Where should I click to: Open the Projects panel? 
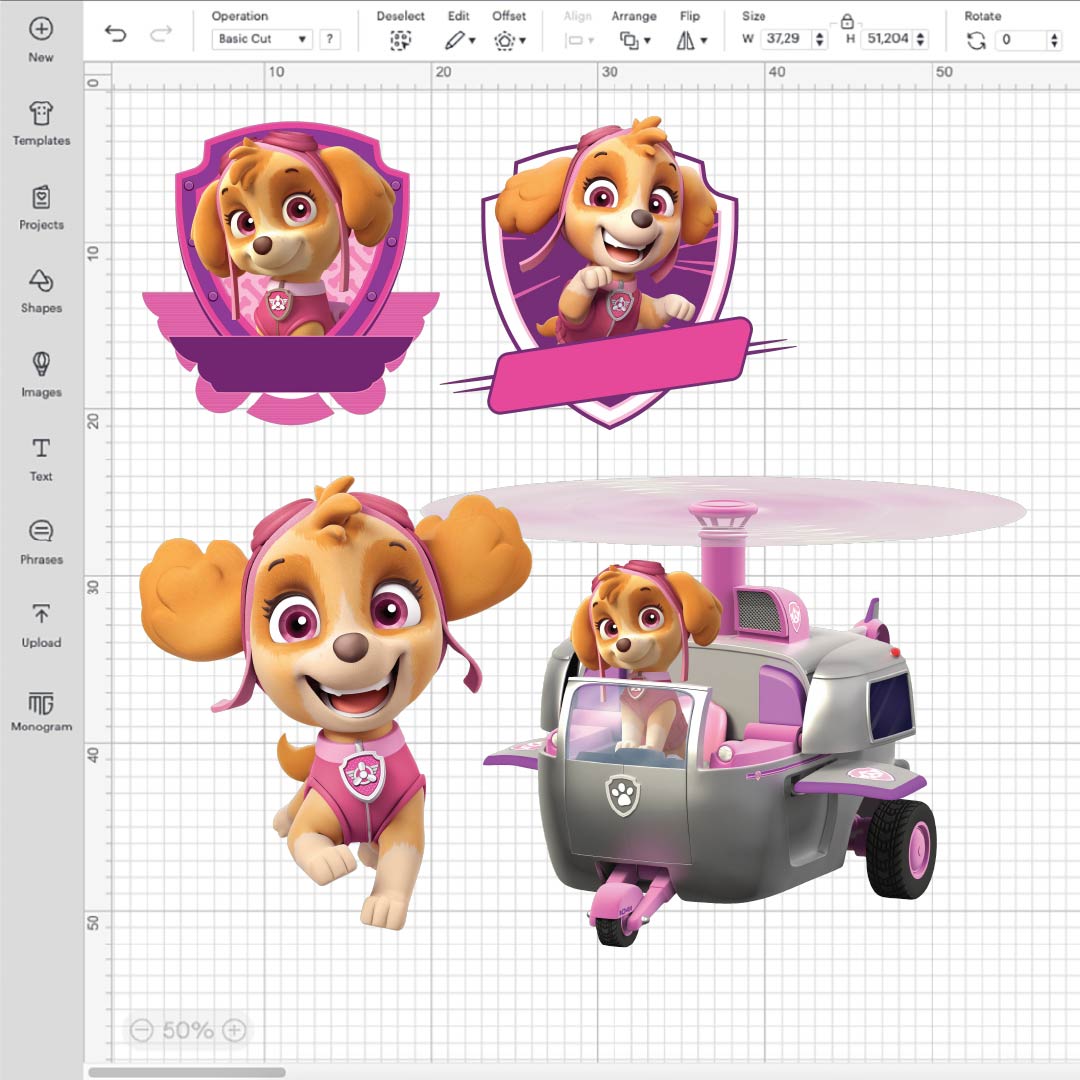click(x=41, y=207)
